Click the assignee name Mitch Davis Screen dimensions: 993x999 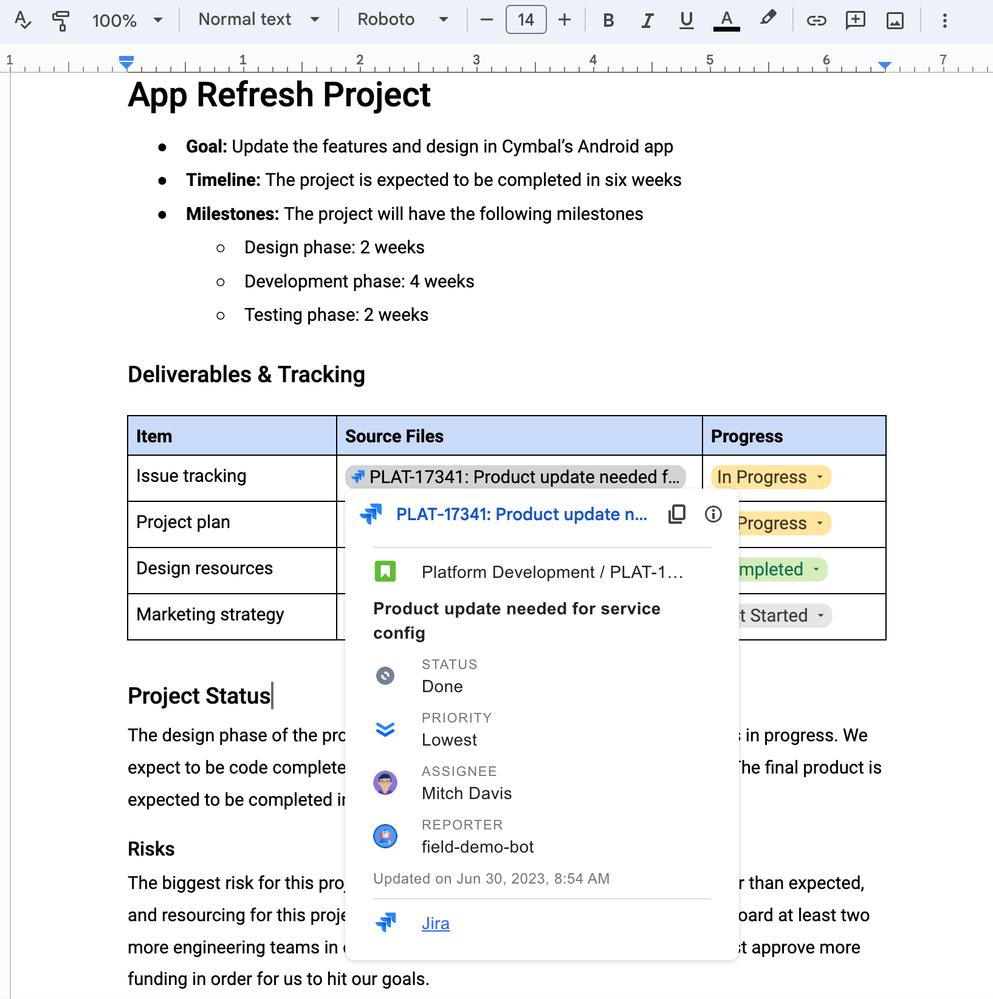pyautogui.click(x=467, y=793)
